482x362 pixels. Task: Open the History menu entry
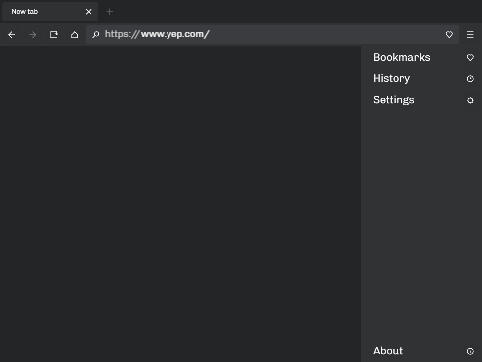point(423,79)
